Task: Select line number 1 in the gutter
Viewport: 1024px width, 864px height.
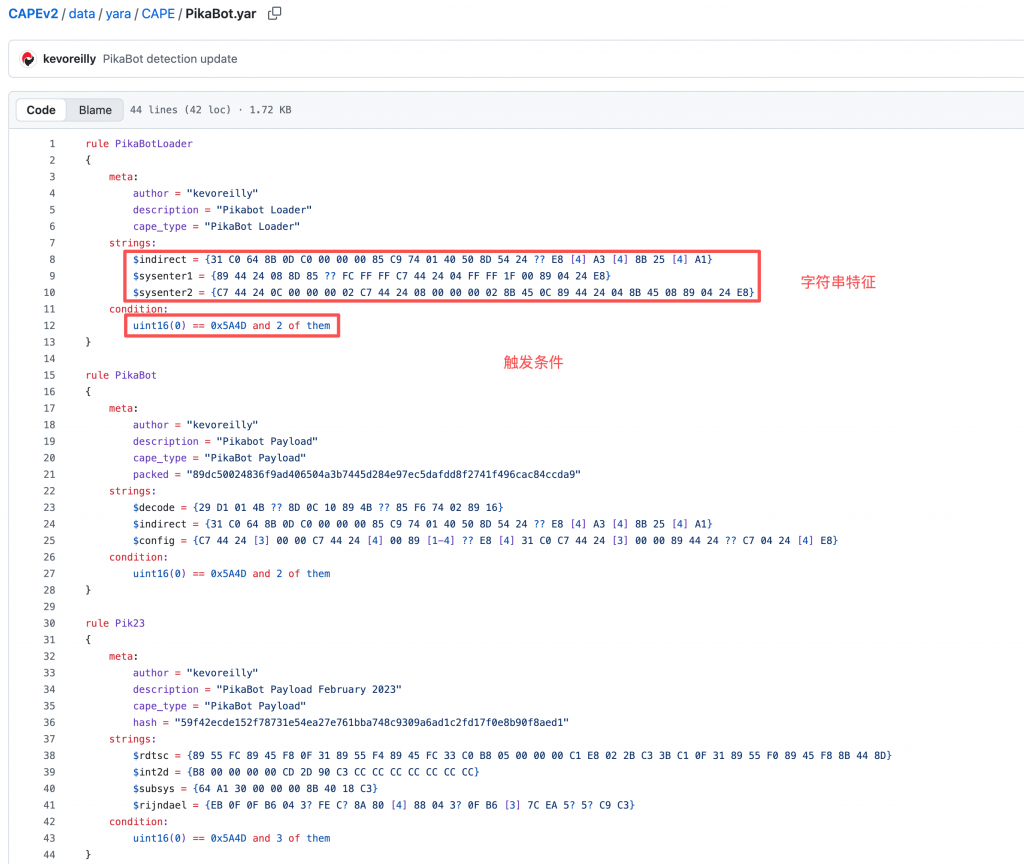Action: pyautogui.click(x=52, y=144)
